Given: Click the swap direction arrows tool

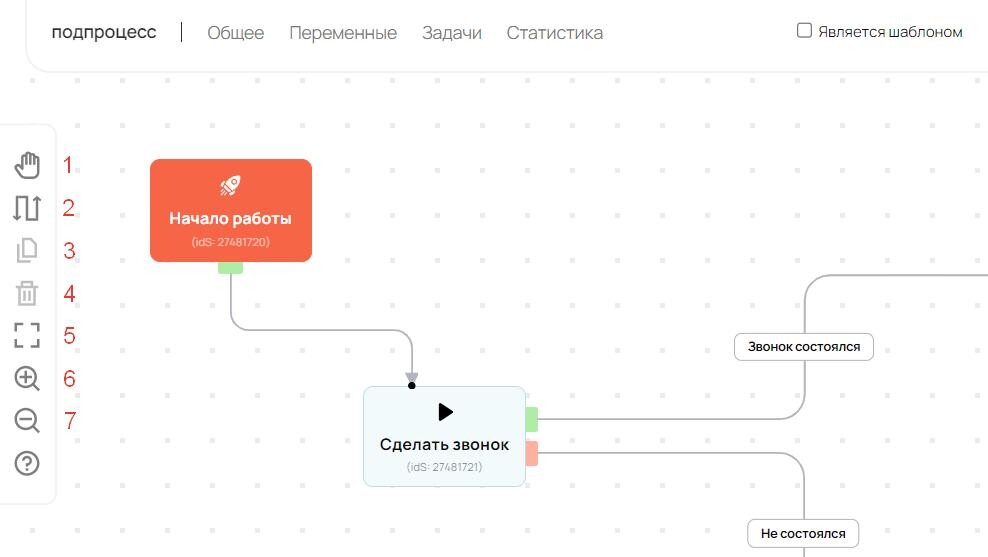Looking at the screenshot, I should pos(27,208).
